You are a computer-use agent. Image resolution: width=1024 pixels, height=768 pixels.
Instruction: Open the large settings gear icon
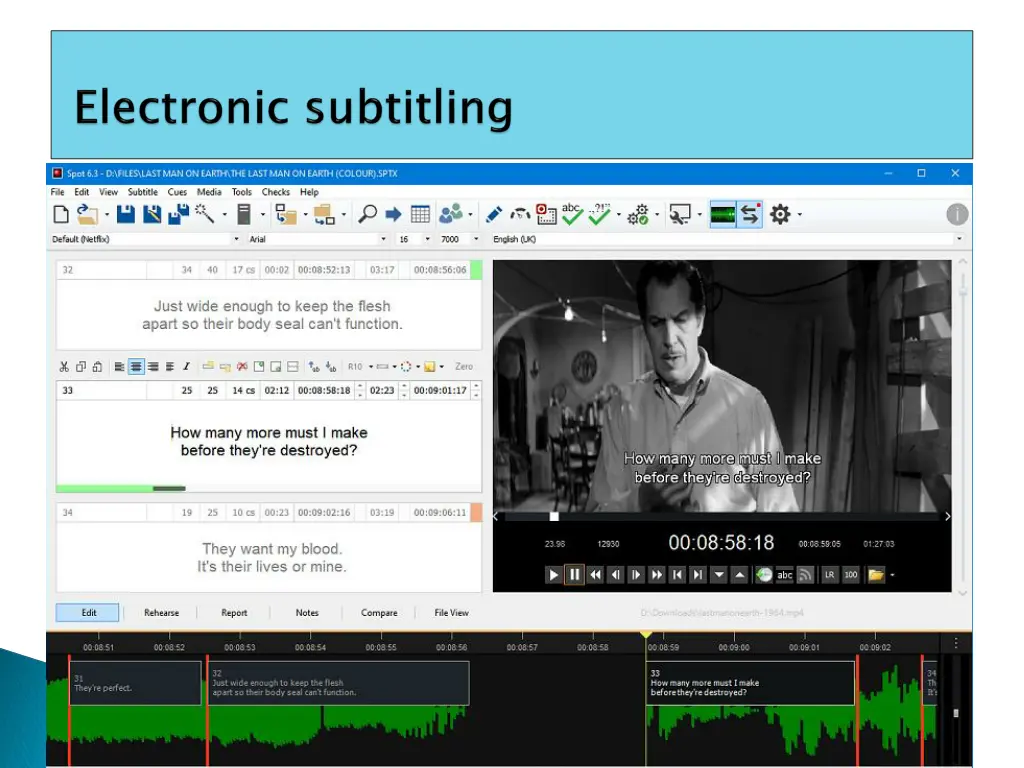click(x=780, y=214)
